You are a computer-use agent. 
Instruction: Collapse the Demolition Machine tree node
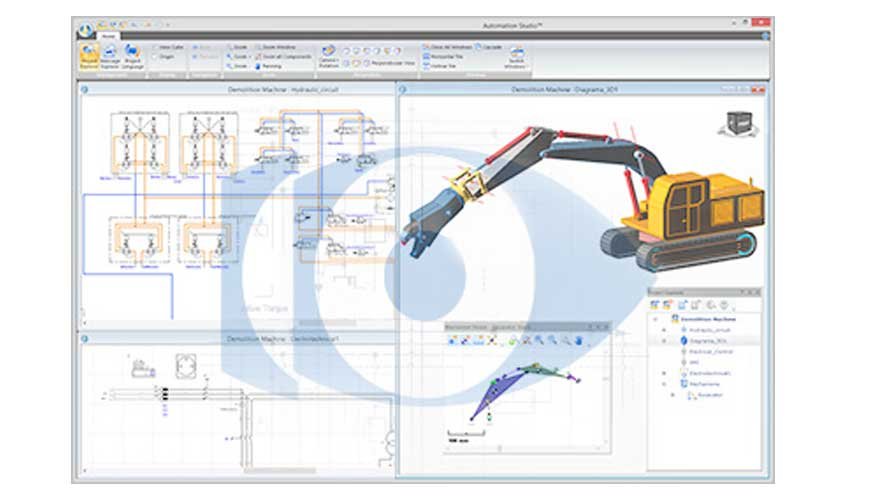pyautogui.click(x=655, y=319)
